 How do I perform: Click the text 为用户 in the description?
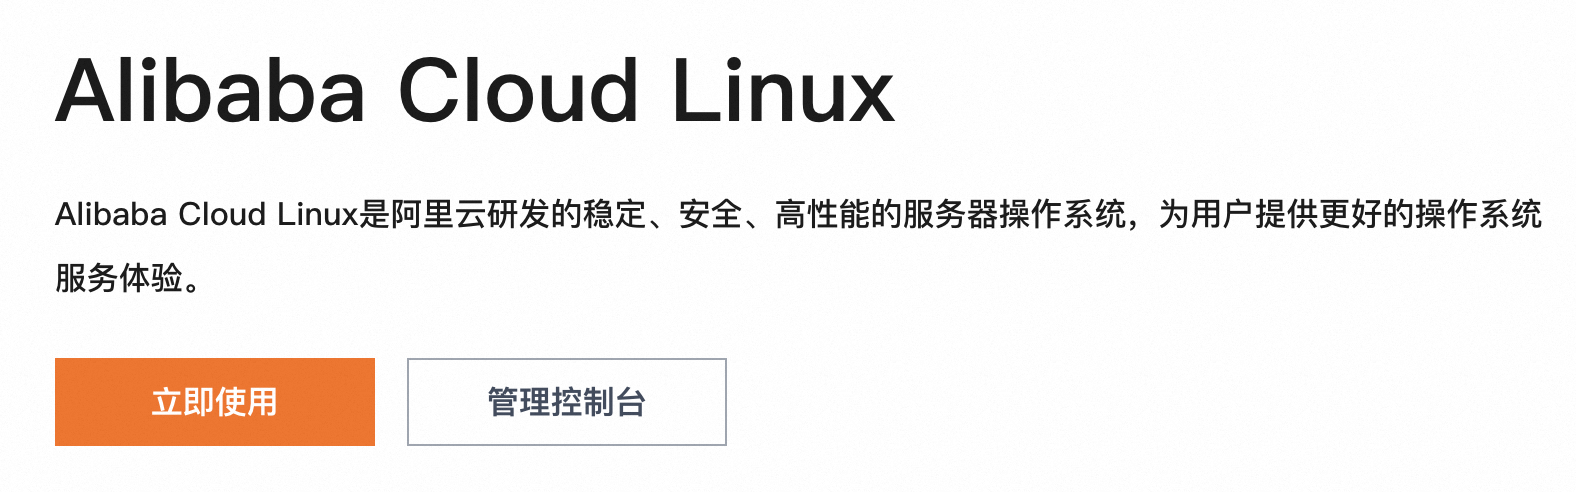point(1206,214)
